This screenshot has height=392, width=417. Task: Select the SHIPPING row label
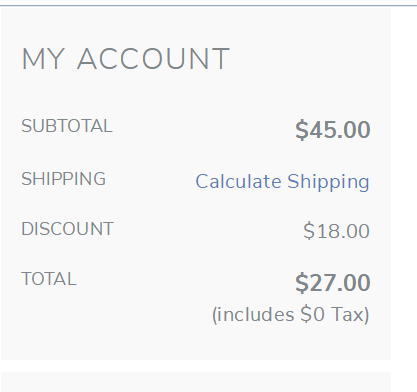[x=64, y=179]
